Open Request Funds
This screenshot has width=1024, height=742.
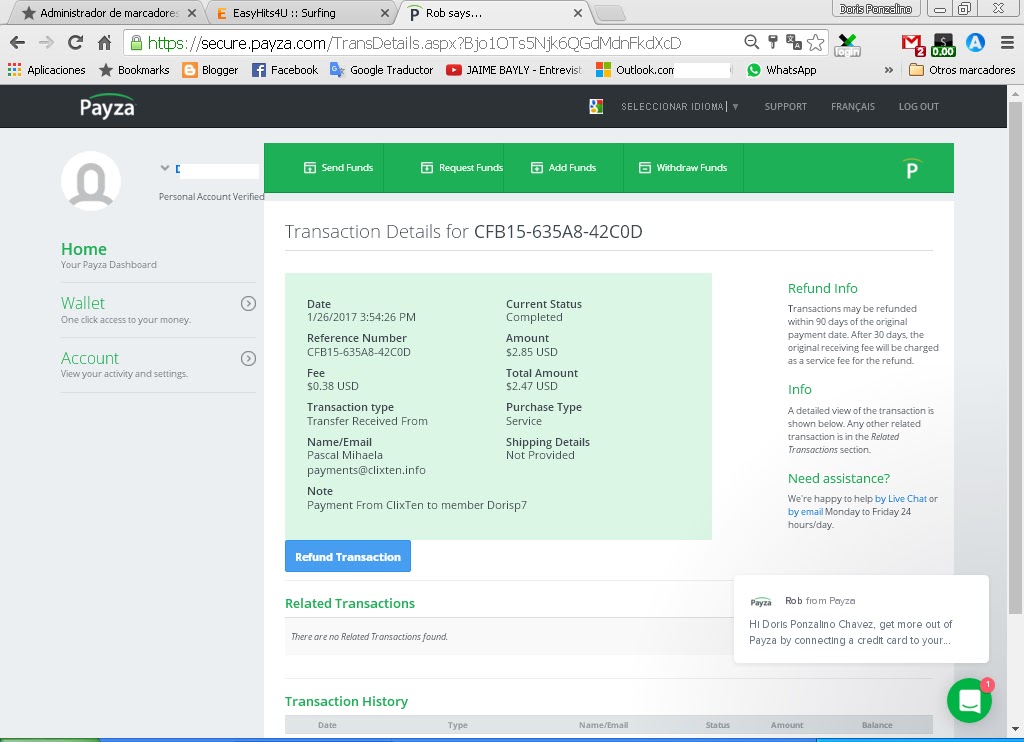click(x=462, y=168)
